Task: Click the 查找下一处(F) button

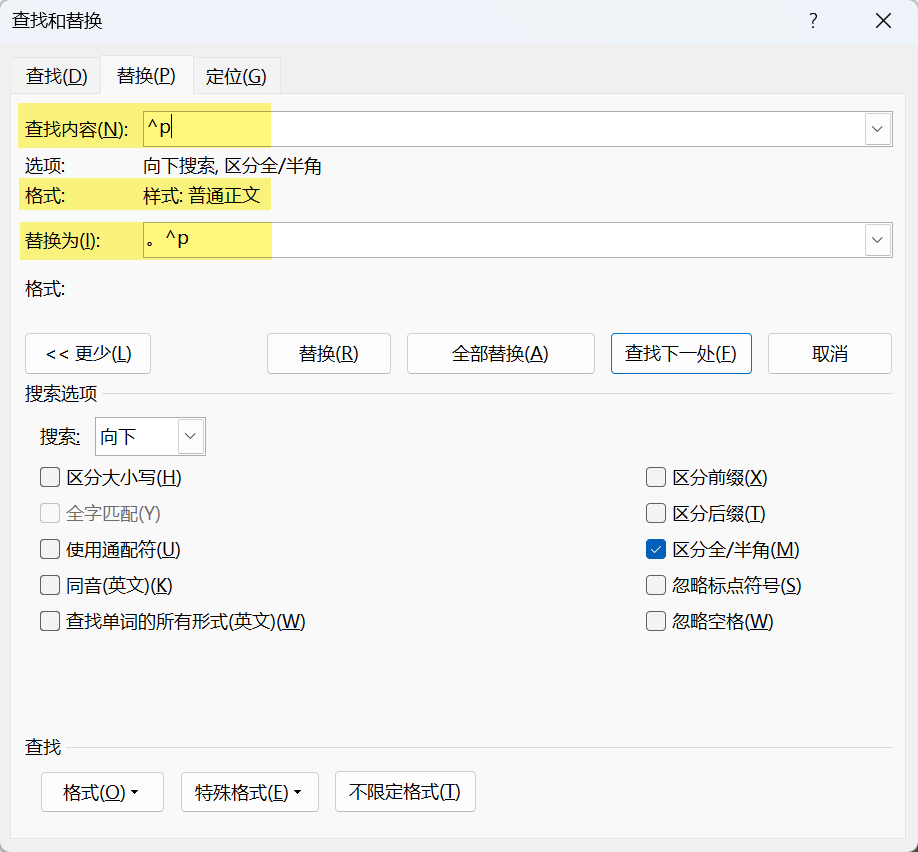Action: point(681,354)
